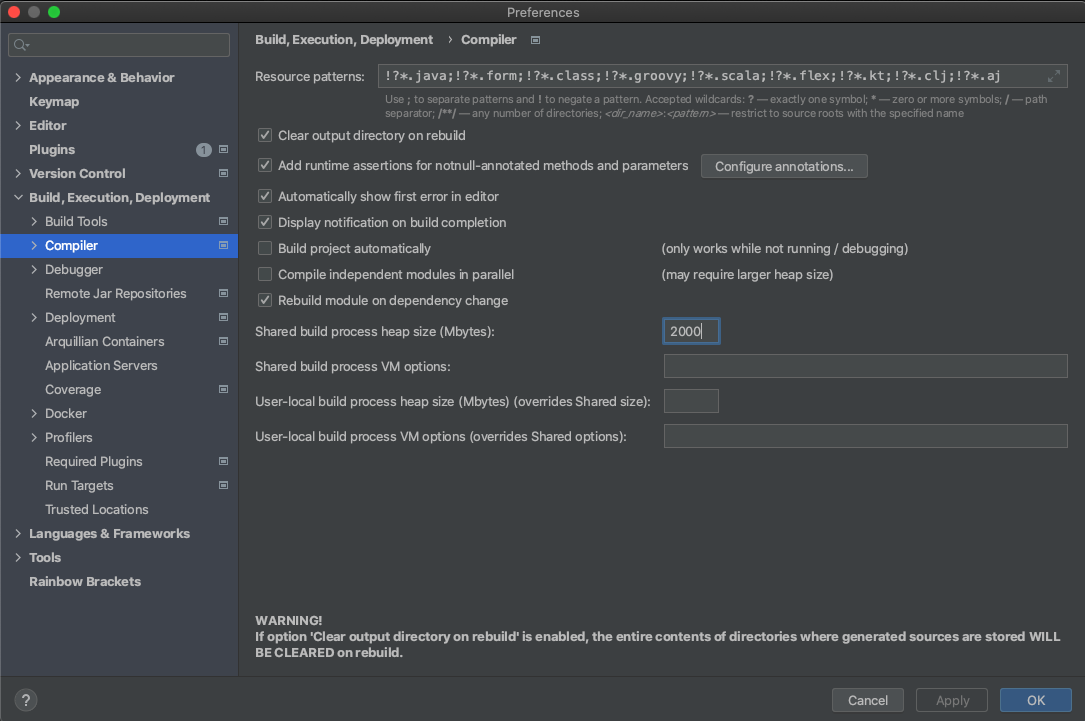1085x721 pixels.
Task: Click the settings icon beside the Compiler breadcrumb
Action: pos(534,40)
